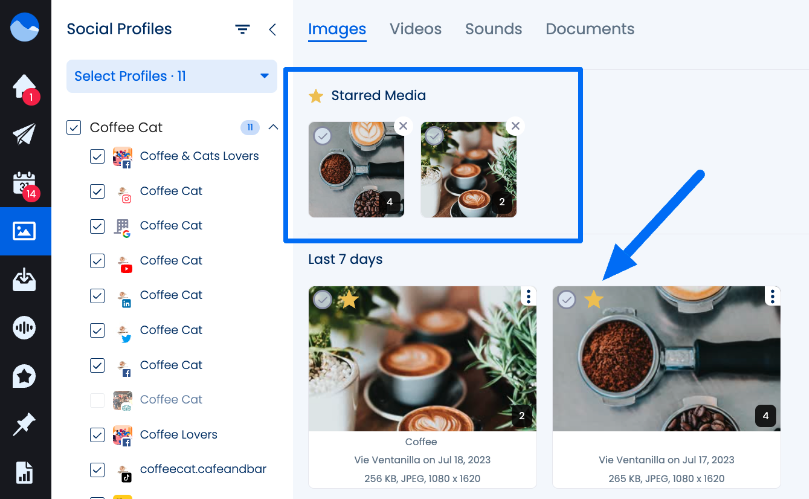Uncheck the Coffee Cat LinkedIn checkbox
This screenshot has width=809, height=499.
(x=98, y=296)
